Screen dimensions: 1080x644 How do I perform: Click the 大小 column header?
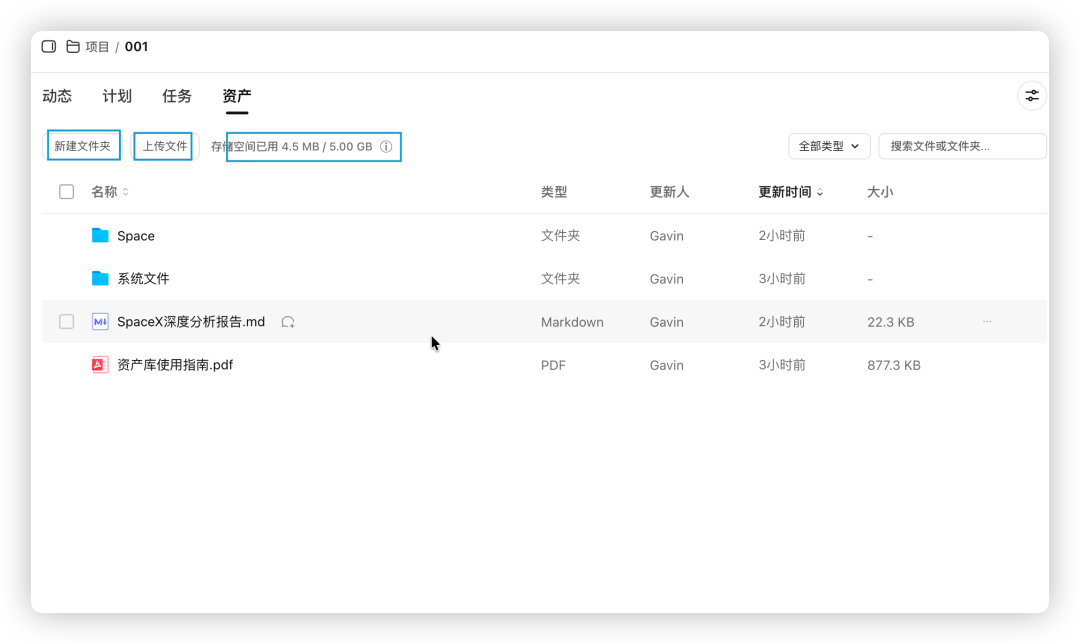(880, 191)
